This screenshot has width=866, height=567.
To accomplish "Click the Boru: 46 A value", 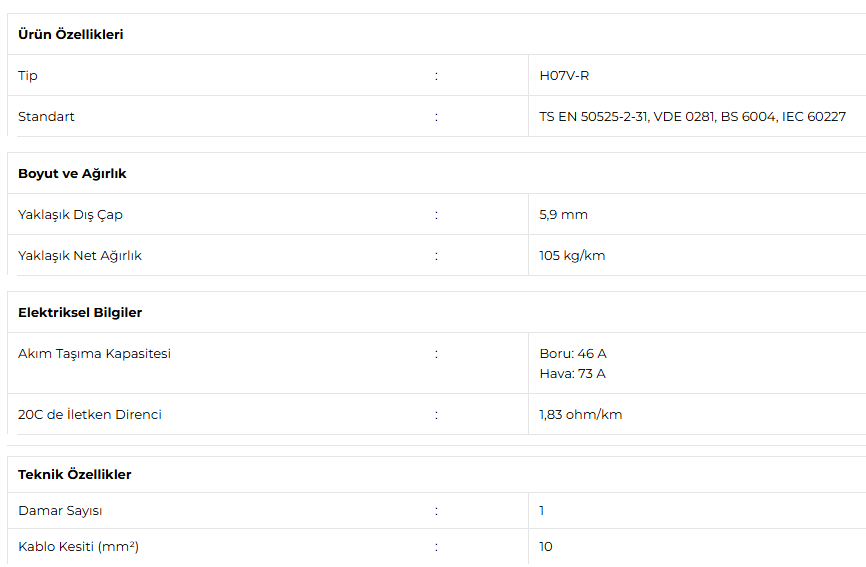I will pos(573,353).
